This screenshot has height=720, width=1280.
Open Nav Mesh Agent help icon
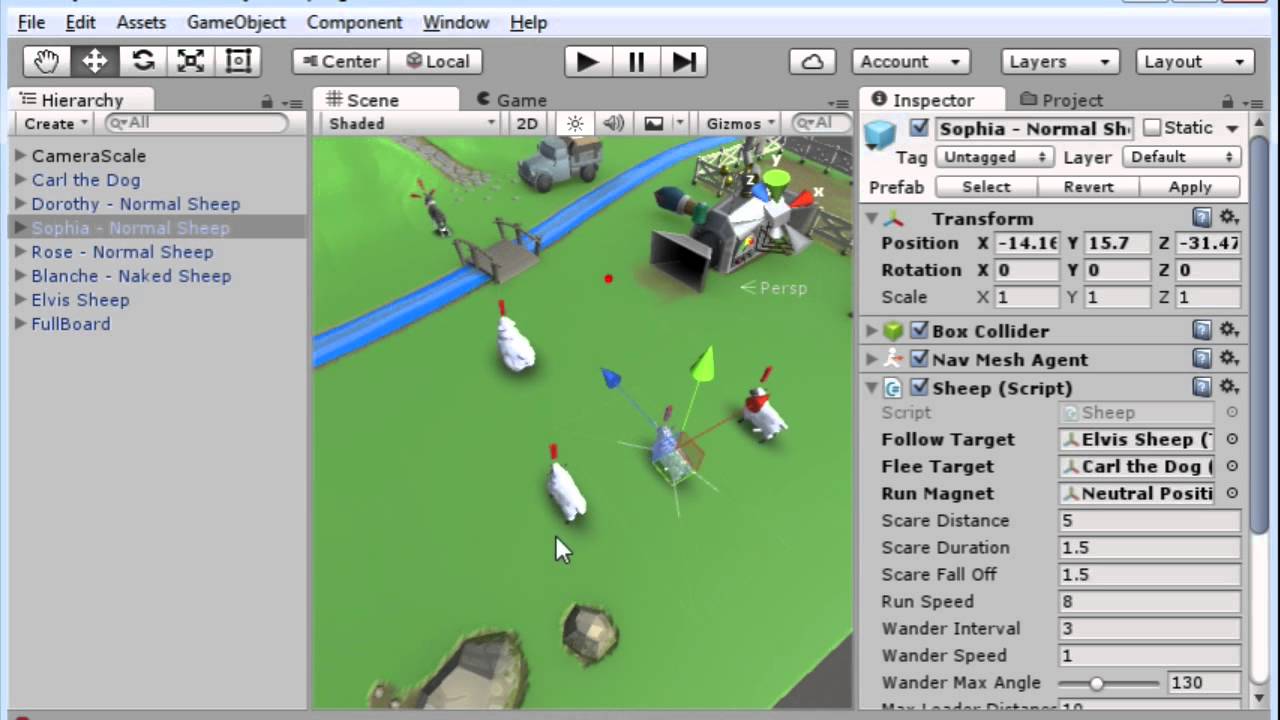coord(1202,359)
